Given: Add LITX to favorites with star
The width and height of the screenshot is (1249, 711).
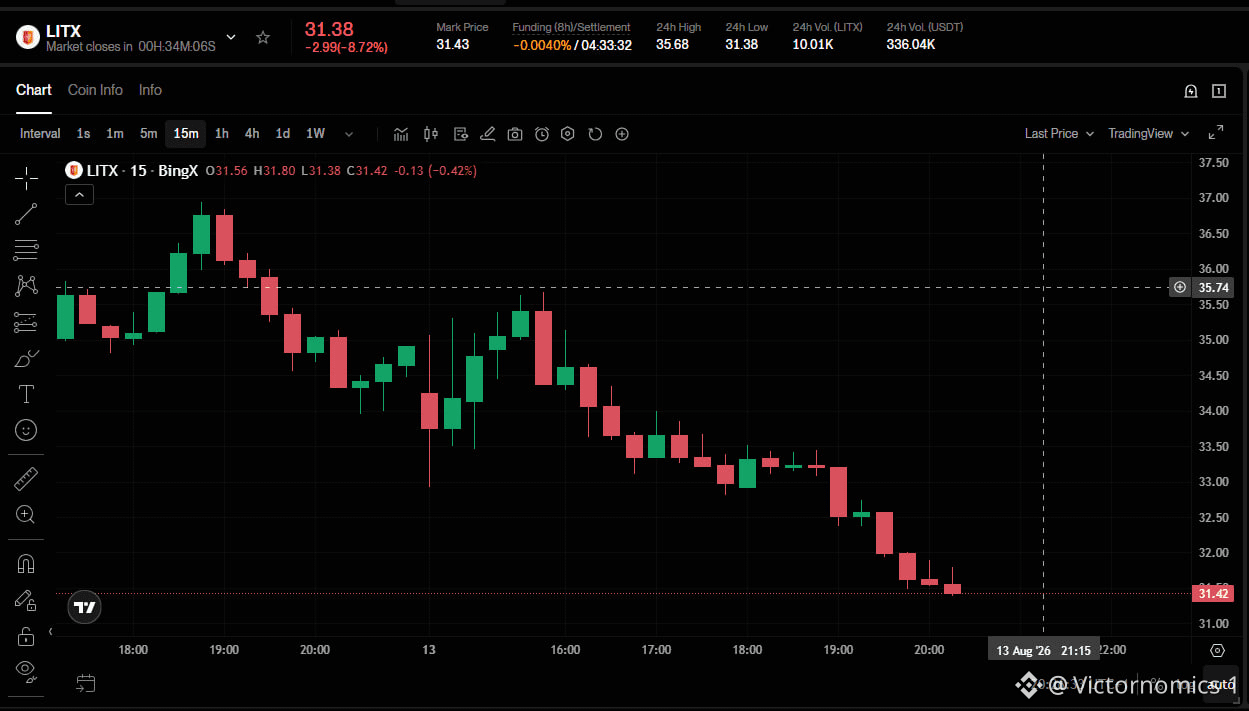Looking at the screenshot, I should point(263,38).
